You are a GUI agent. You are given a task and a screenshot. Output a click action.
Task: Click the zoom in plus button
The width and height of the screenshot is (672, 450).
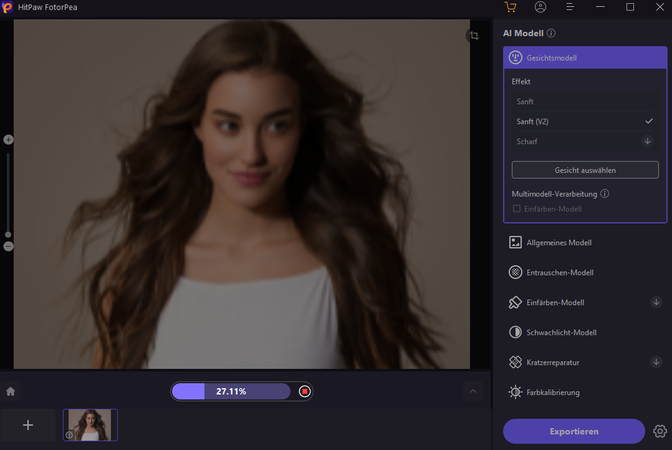(8, 140)
